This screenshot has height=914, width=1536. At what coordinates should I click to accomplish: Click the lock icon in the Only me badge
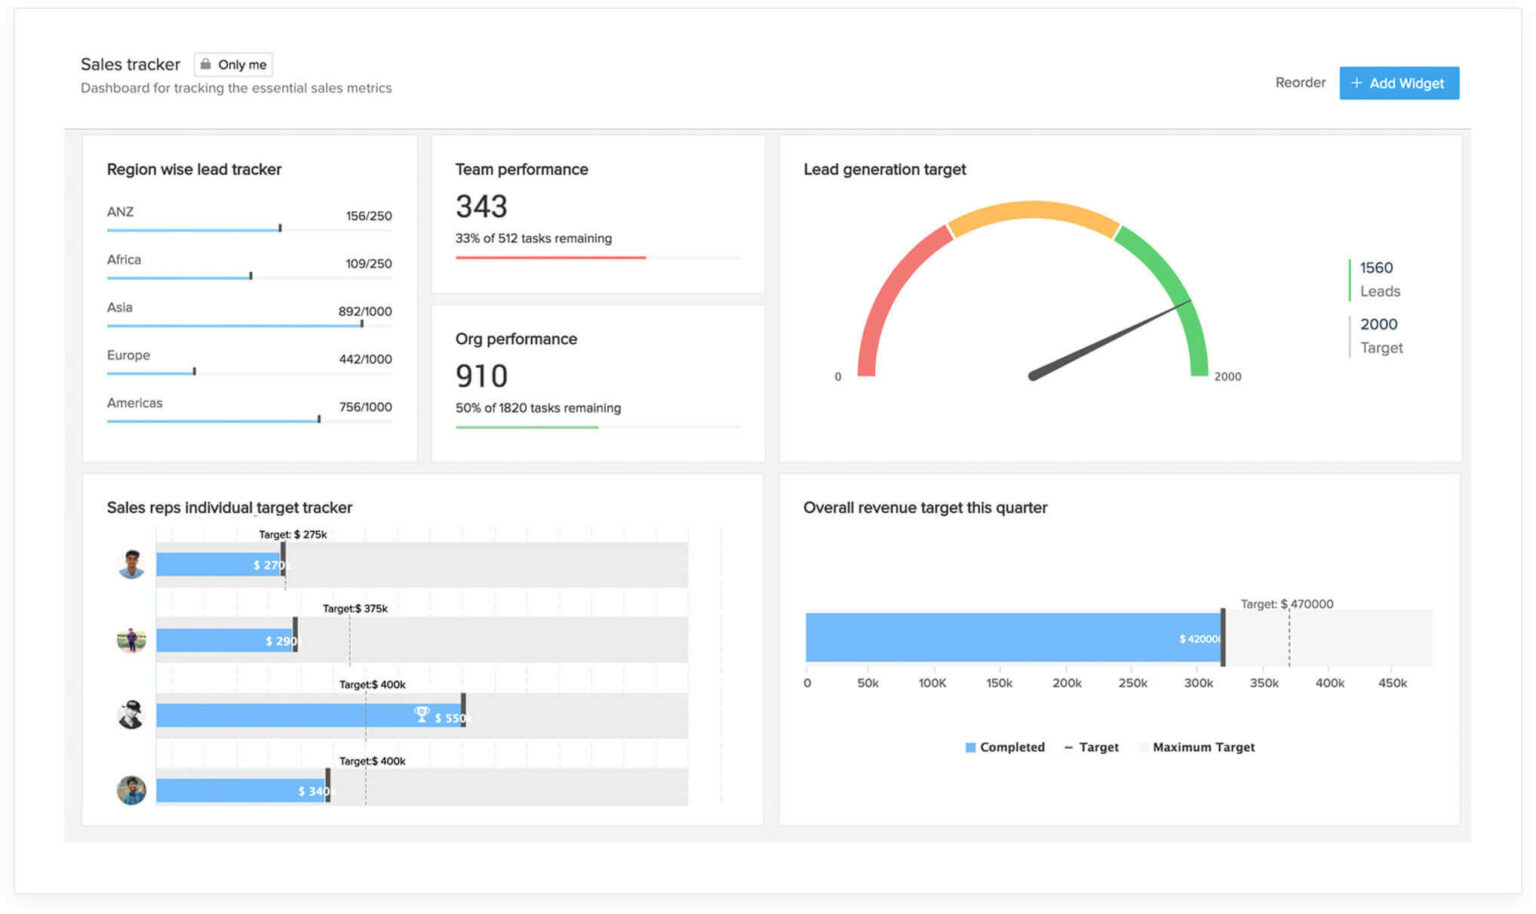tap(207, 64)
